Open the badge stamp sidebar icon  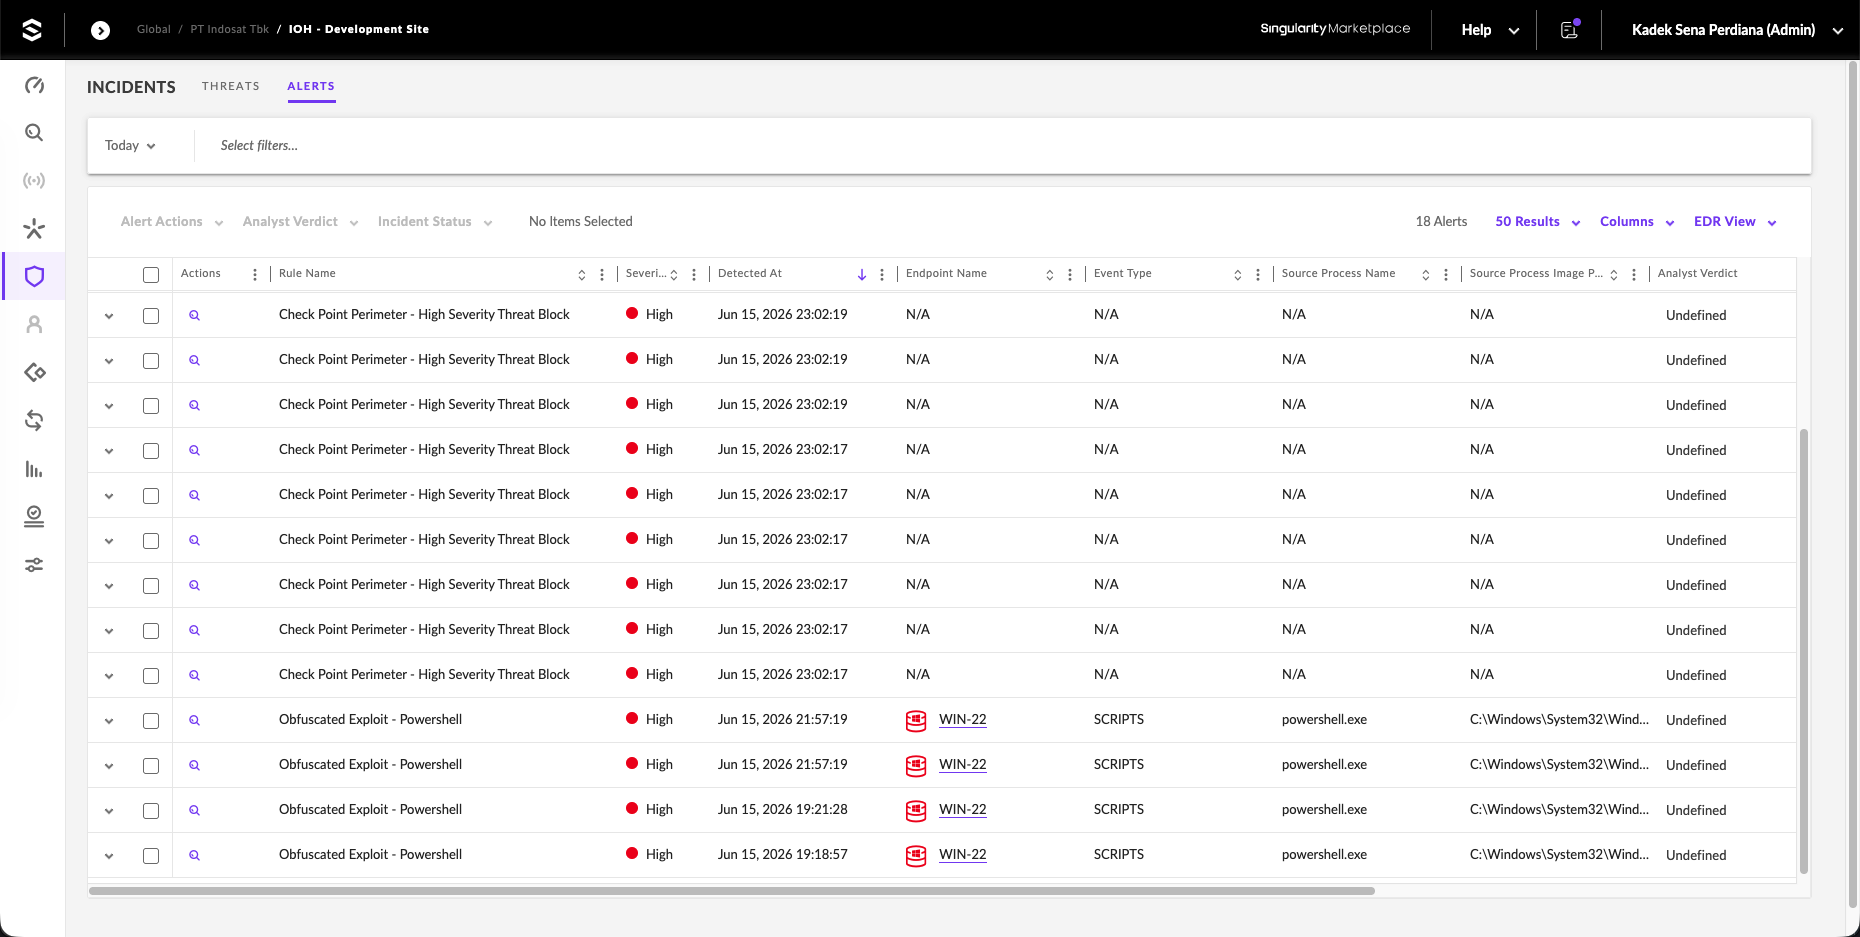(x=34, y=517)
